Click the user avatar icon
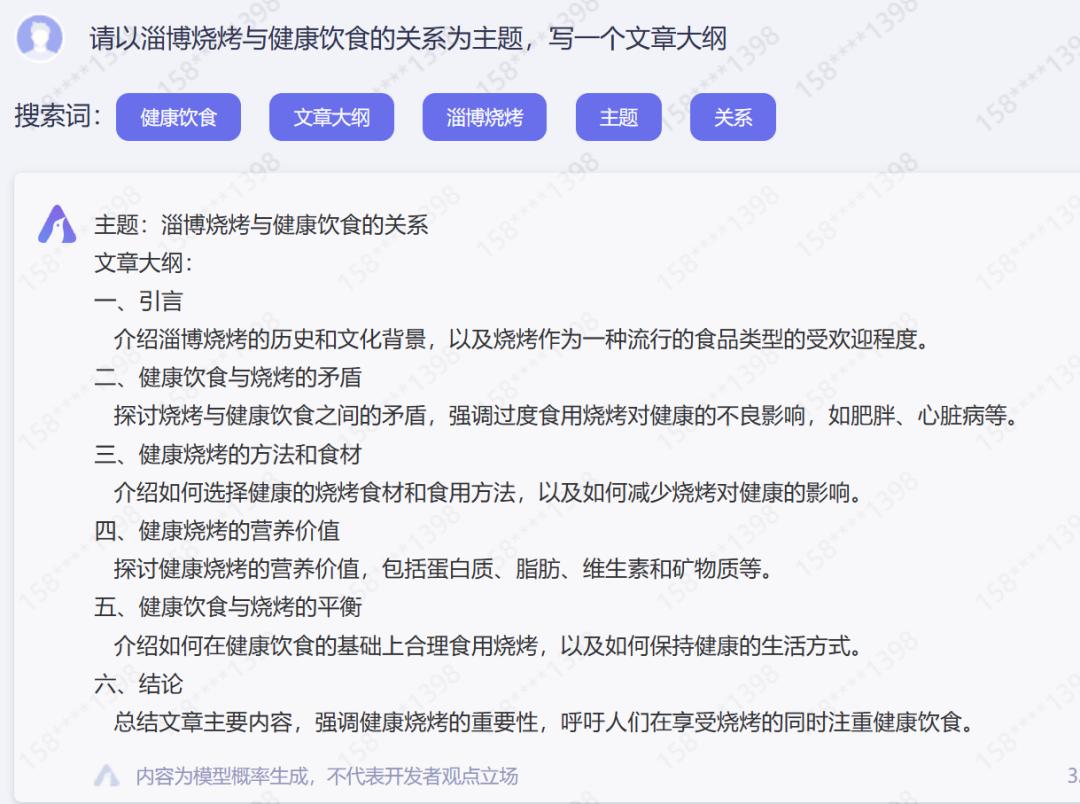Viewport: 1080px width, 804px height. pyautogui.click(x=38, y=35)
